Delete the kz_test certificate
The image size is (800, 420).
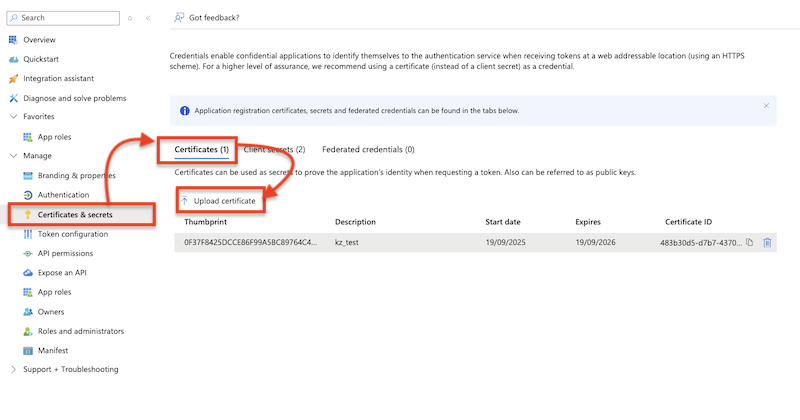pos(767,242)
